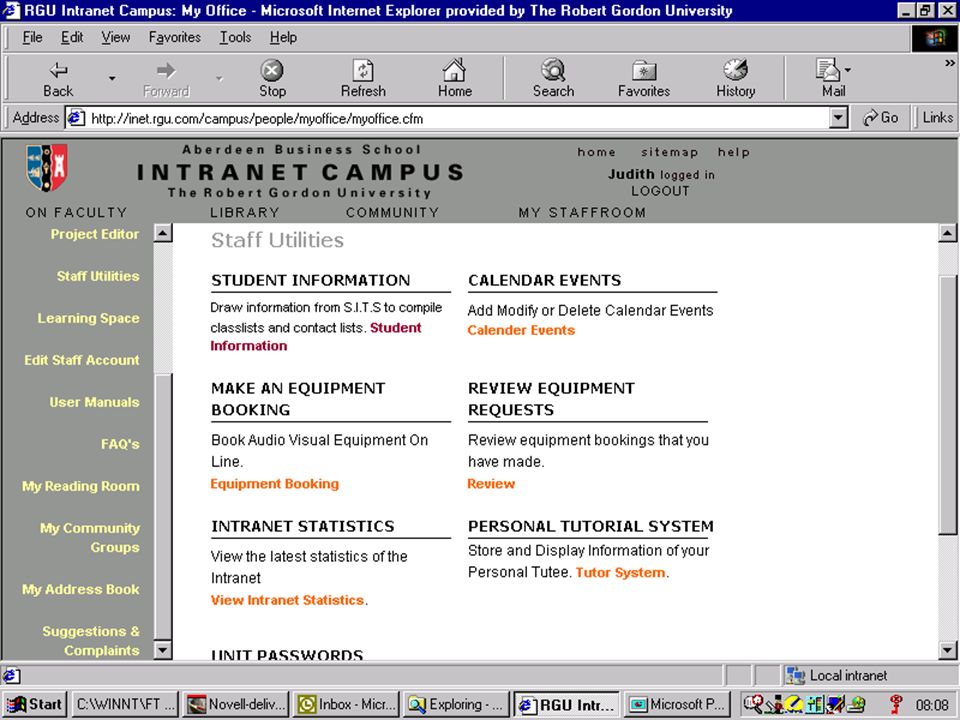Viewport: 960px width, 720px height.
Task: Click the sitemap link in header
Action: 669,152
